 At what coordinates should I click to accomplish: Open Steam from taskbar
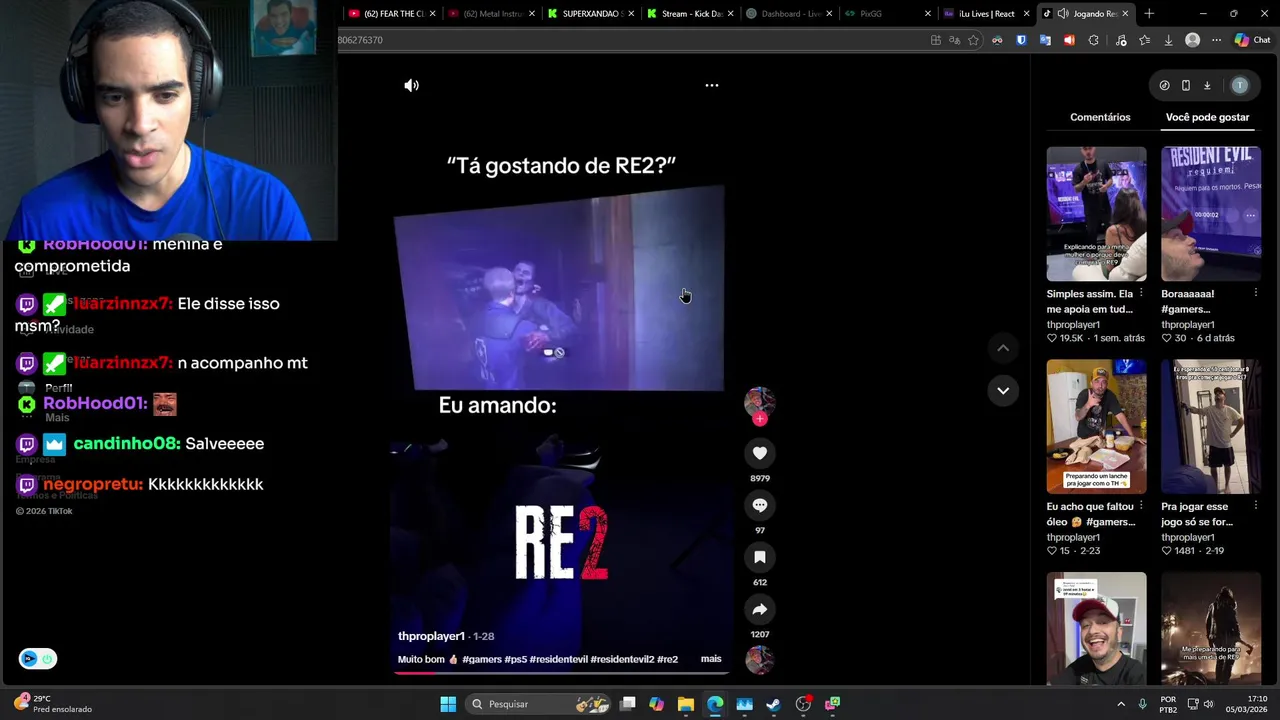[773, 704]
